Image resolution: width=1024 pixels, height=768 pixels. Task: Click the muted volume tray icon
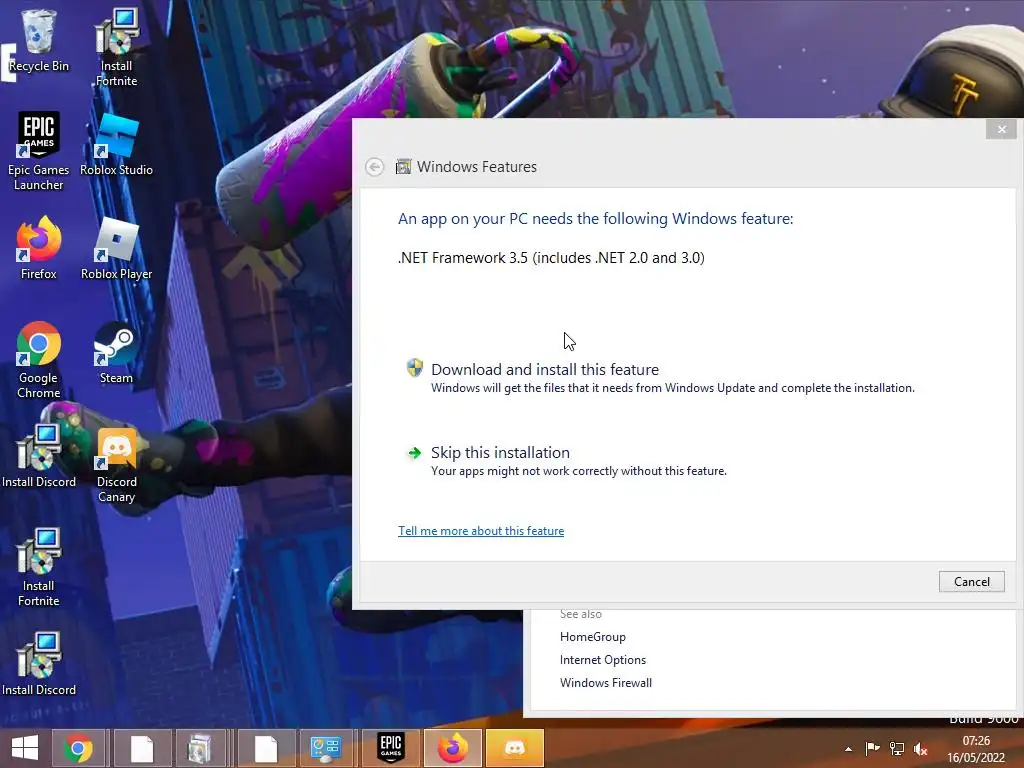(920, 749)
